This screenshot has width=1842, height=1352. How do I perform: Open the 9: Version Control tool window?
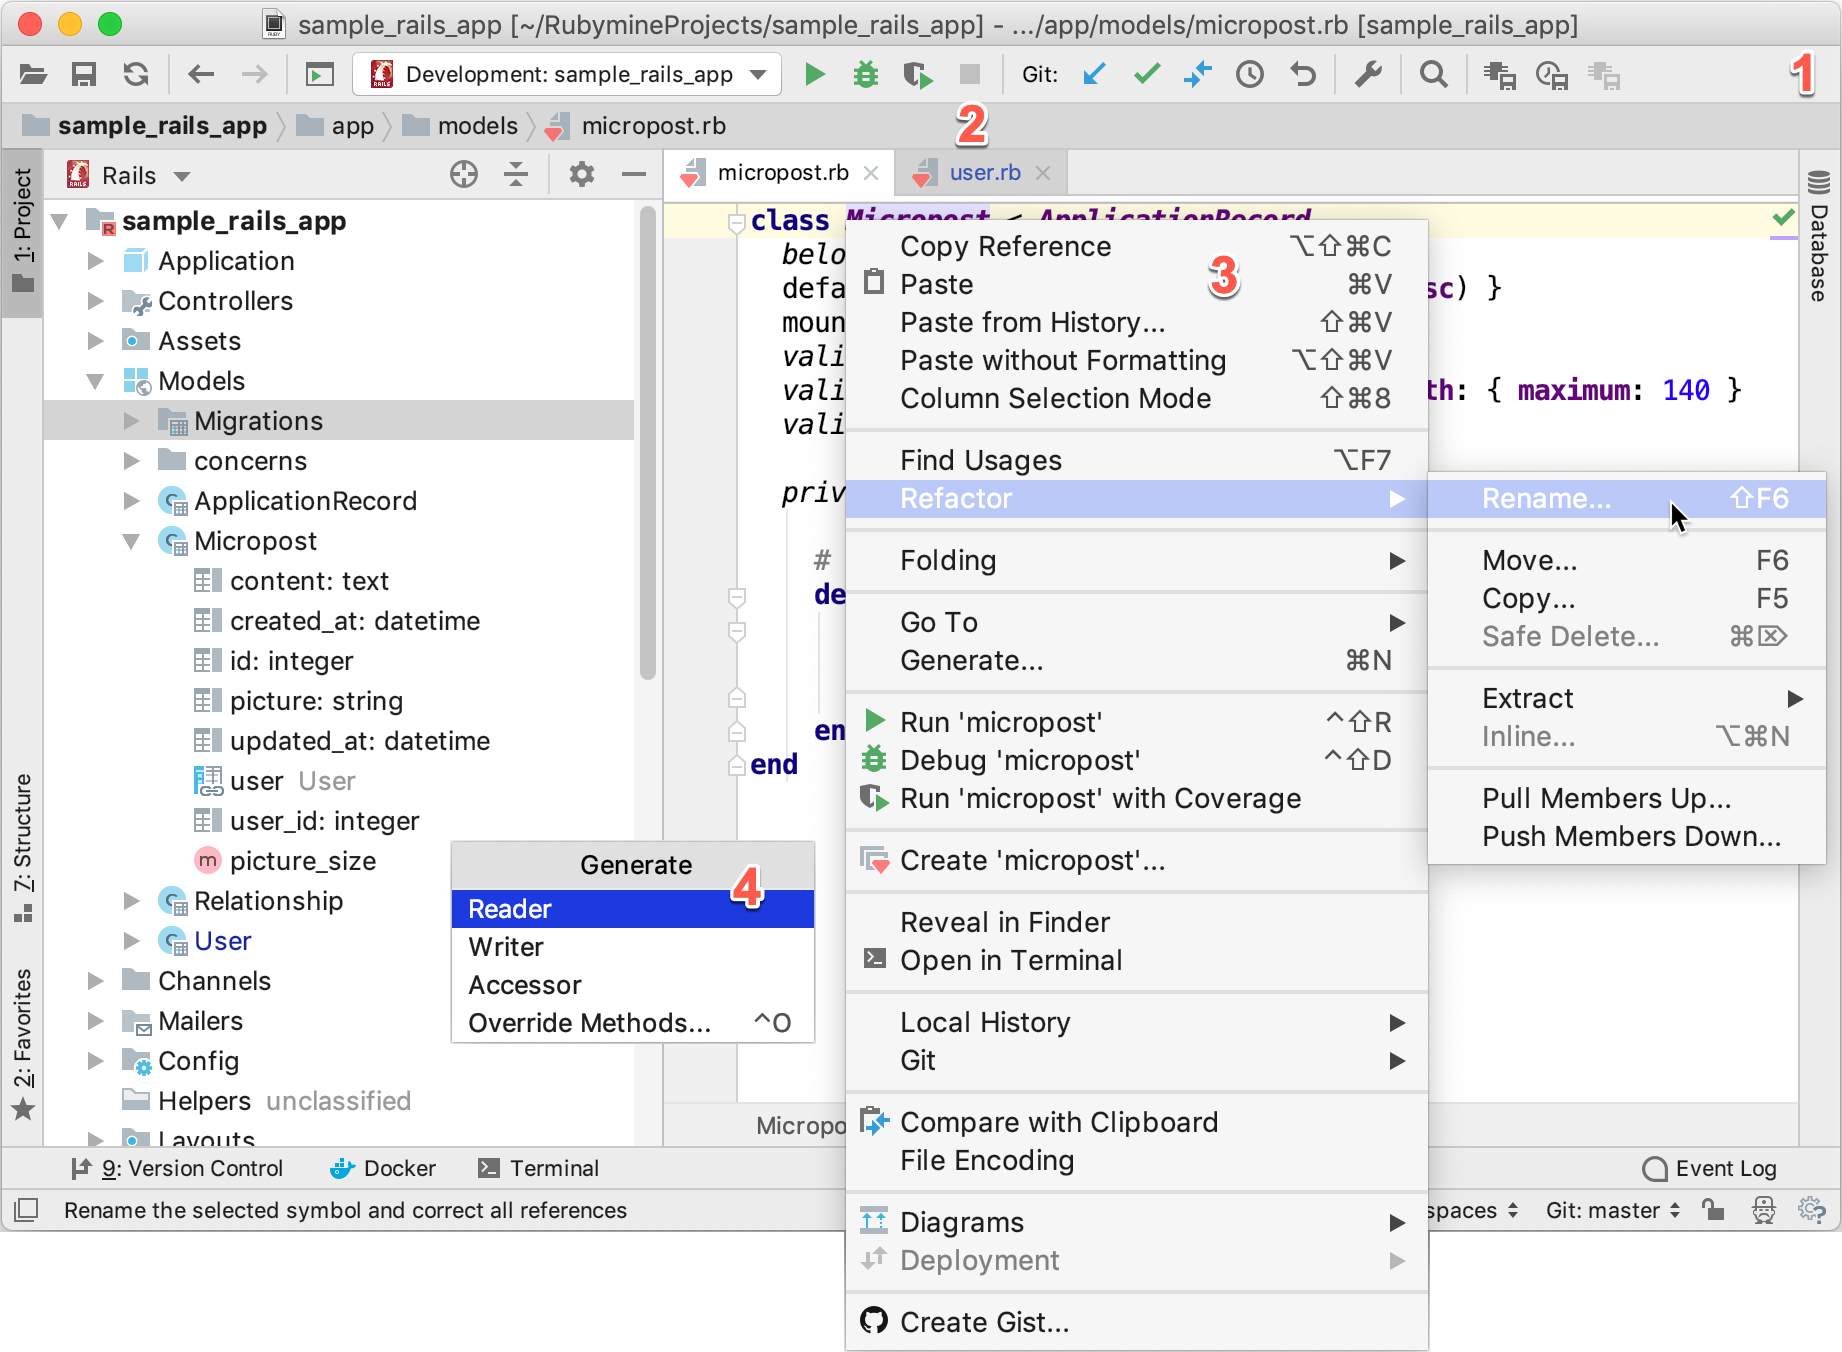[x=178, y=1168]
